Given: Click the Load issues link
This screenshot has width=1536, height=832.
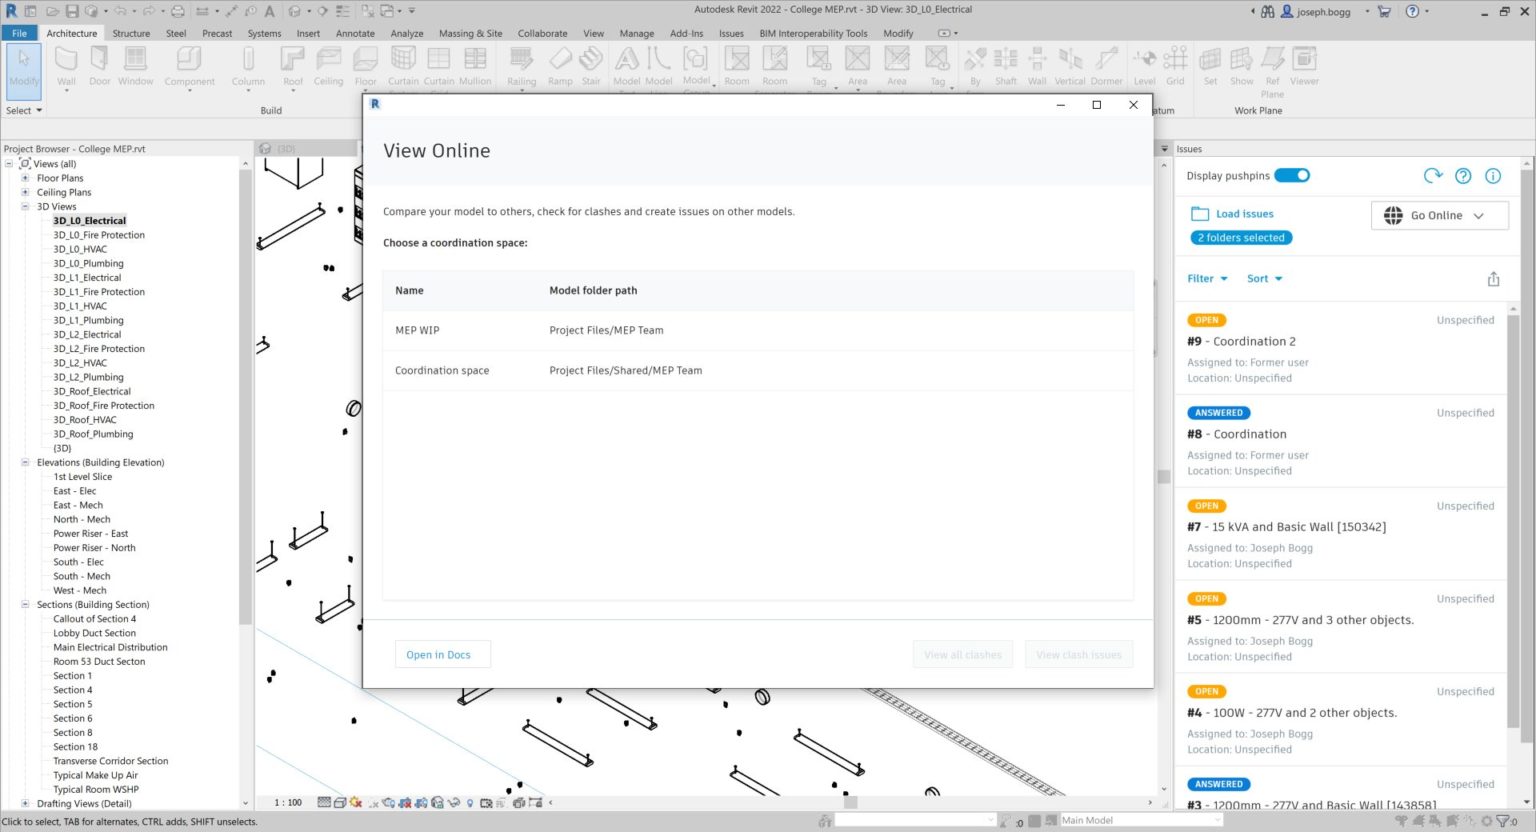Looking at the screenshot, I should [1247, 213].
